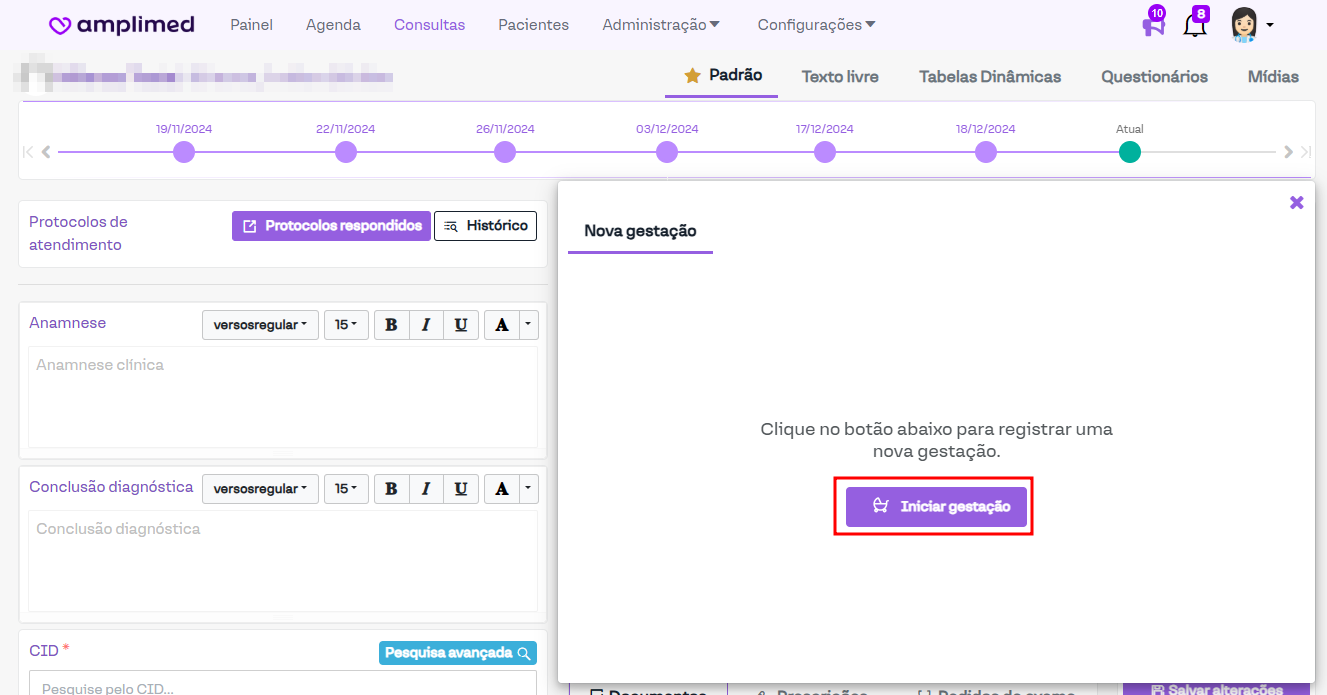Image resolution: width=1327 pixels, height=695 pixels.
Task: Close the Nova gestação panel
Action: pyautogui.click(x=1296, y=202)
